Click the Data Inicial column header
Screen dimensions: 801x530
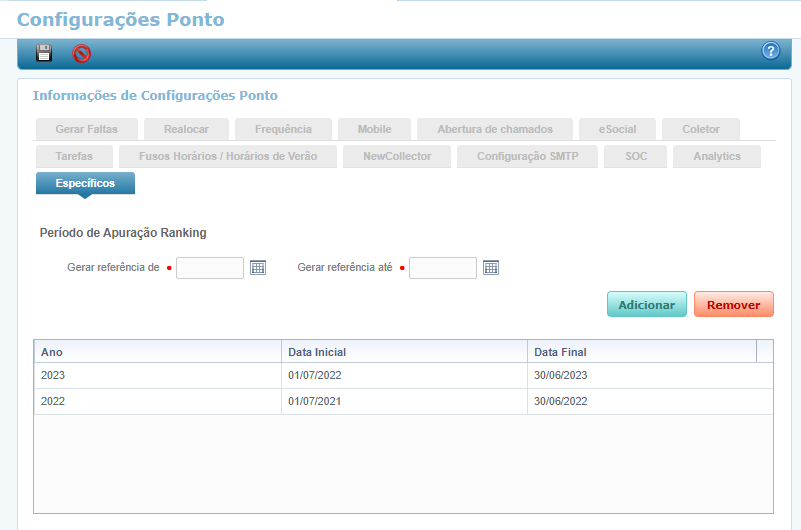403,352
